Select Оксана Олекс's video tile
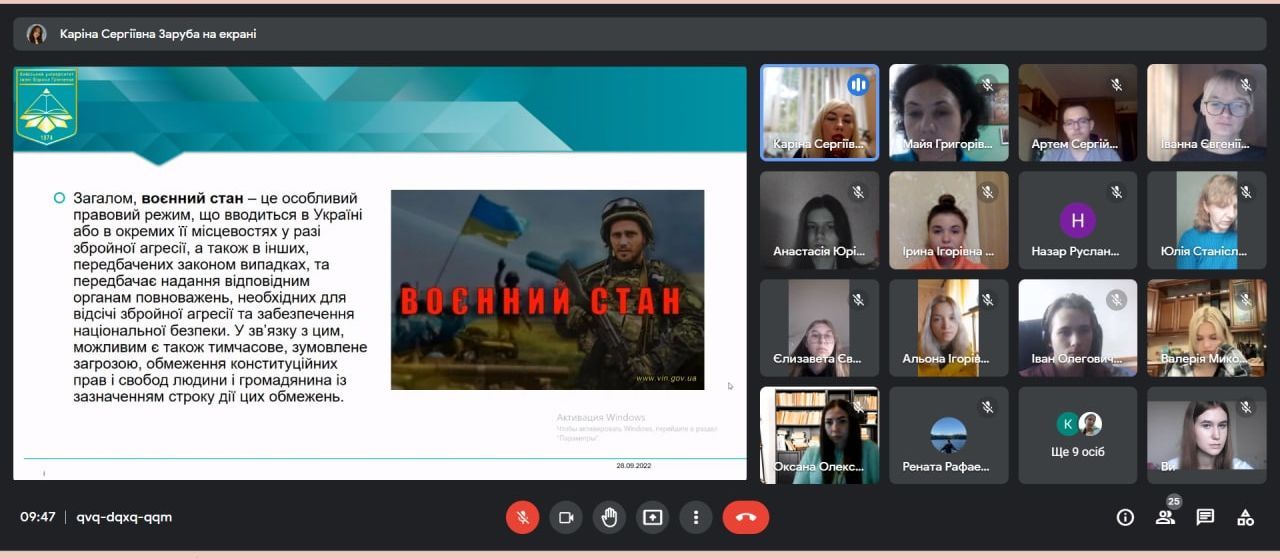The width and height of the screenshot is (1280, 558). [819, 435]
